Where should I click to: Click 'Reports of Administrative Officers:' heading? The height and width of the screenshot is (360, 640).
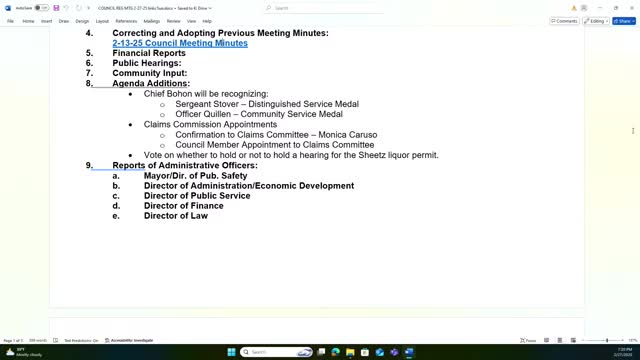(185, 165)
